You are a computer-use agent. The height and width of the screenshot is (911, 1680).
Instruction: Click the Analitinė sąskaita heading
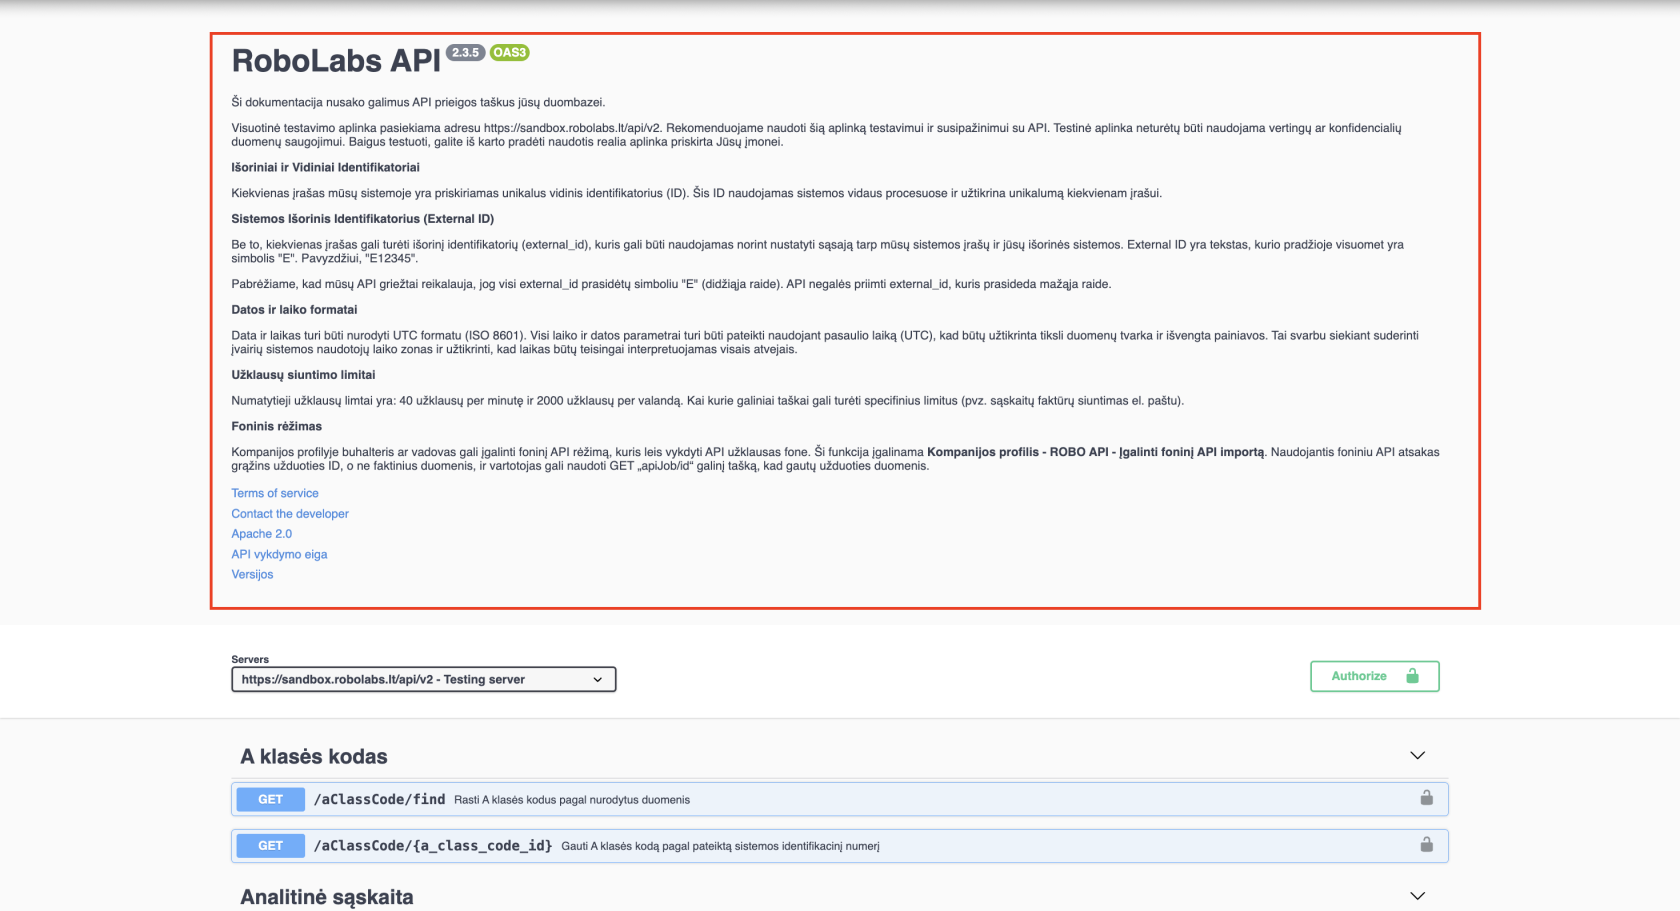(x=327, y=897)
